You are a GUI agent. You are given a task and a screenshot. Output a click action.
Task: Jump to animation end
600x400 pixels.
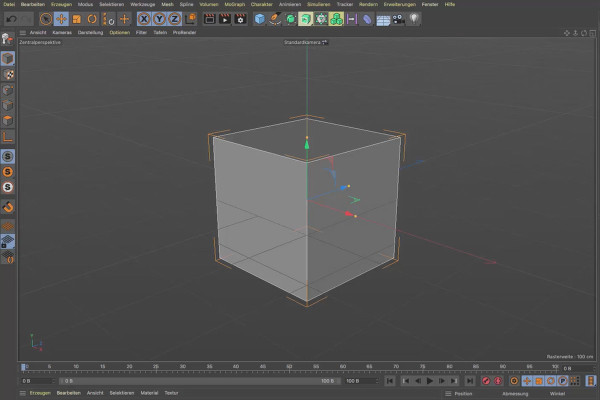pos(470,381)
